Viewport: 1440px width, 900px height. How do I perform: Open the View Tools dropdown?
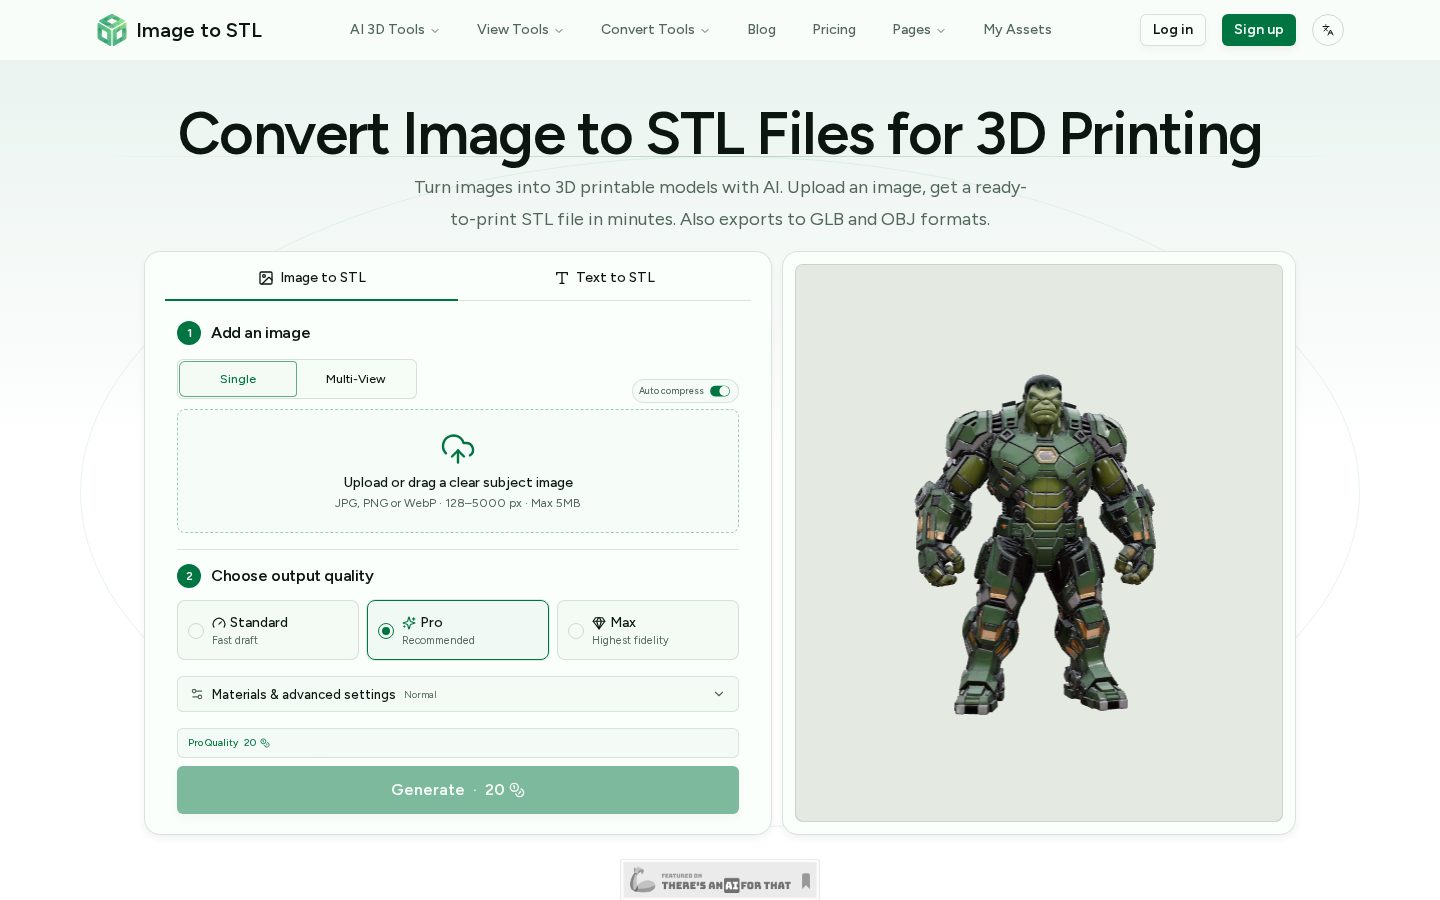tap(520, 30)
